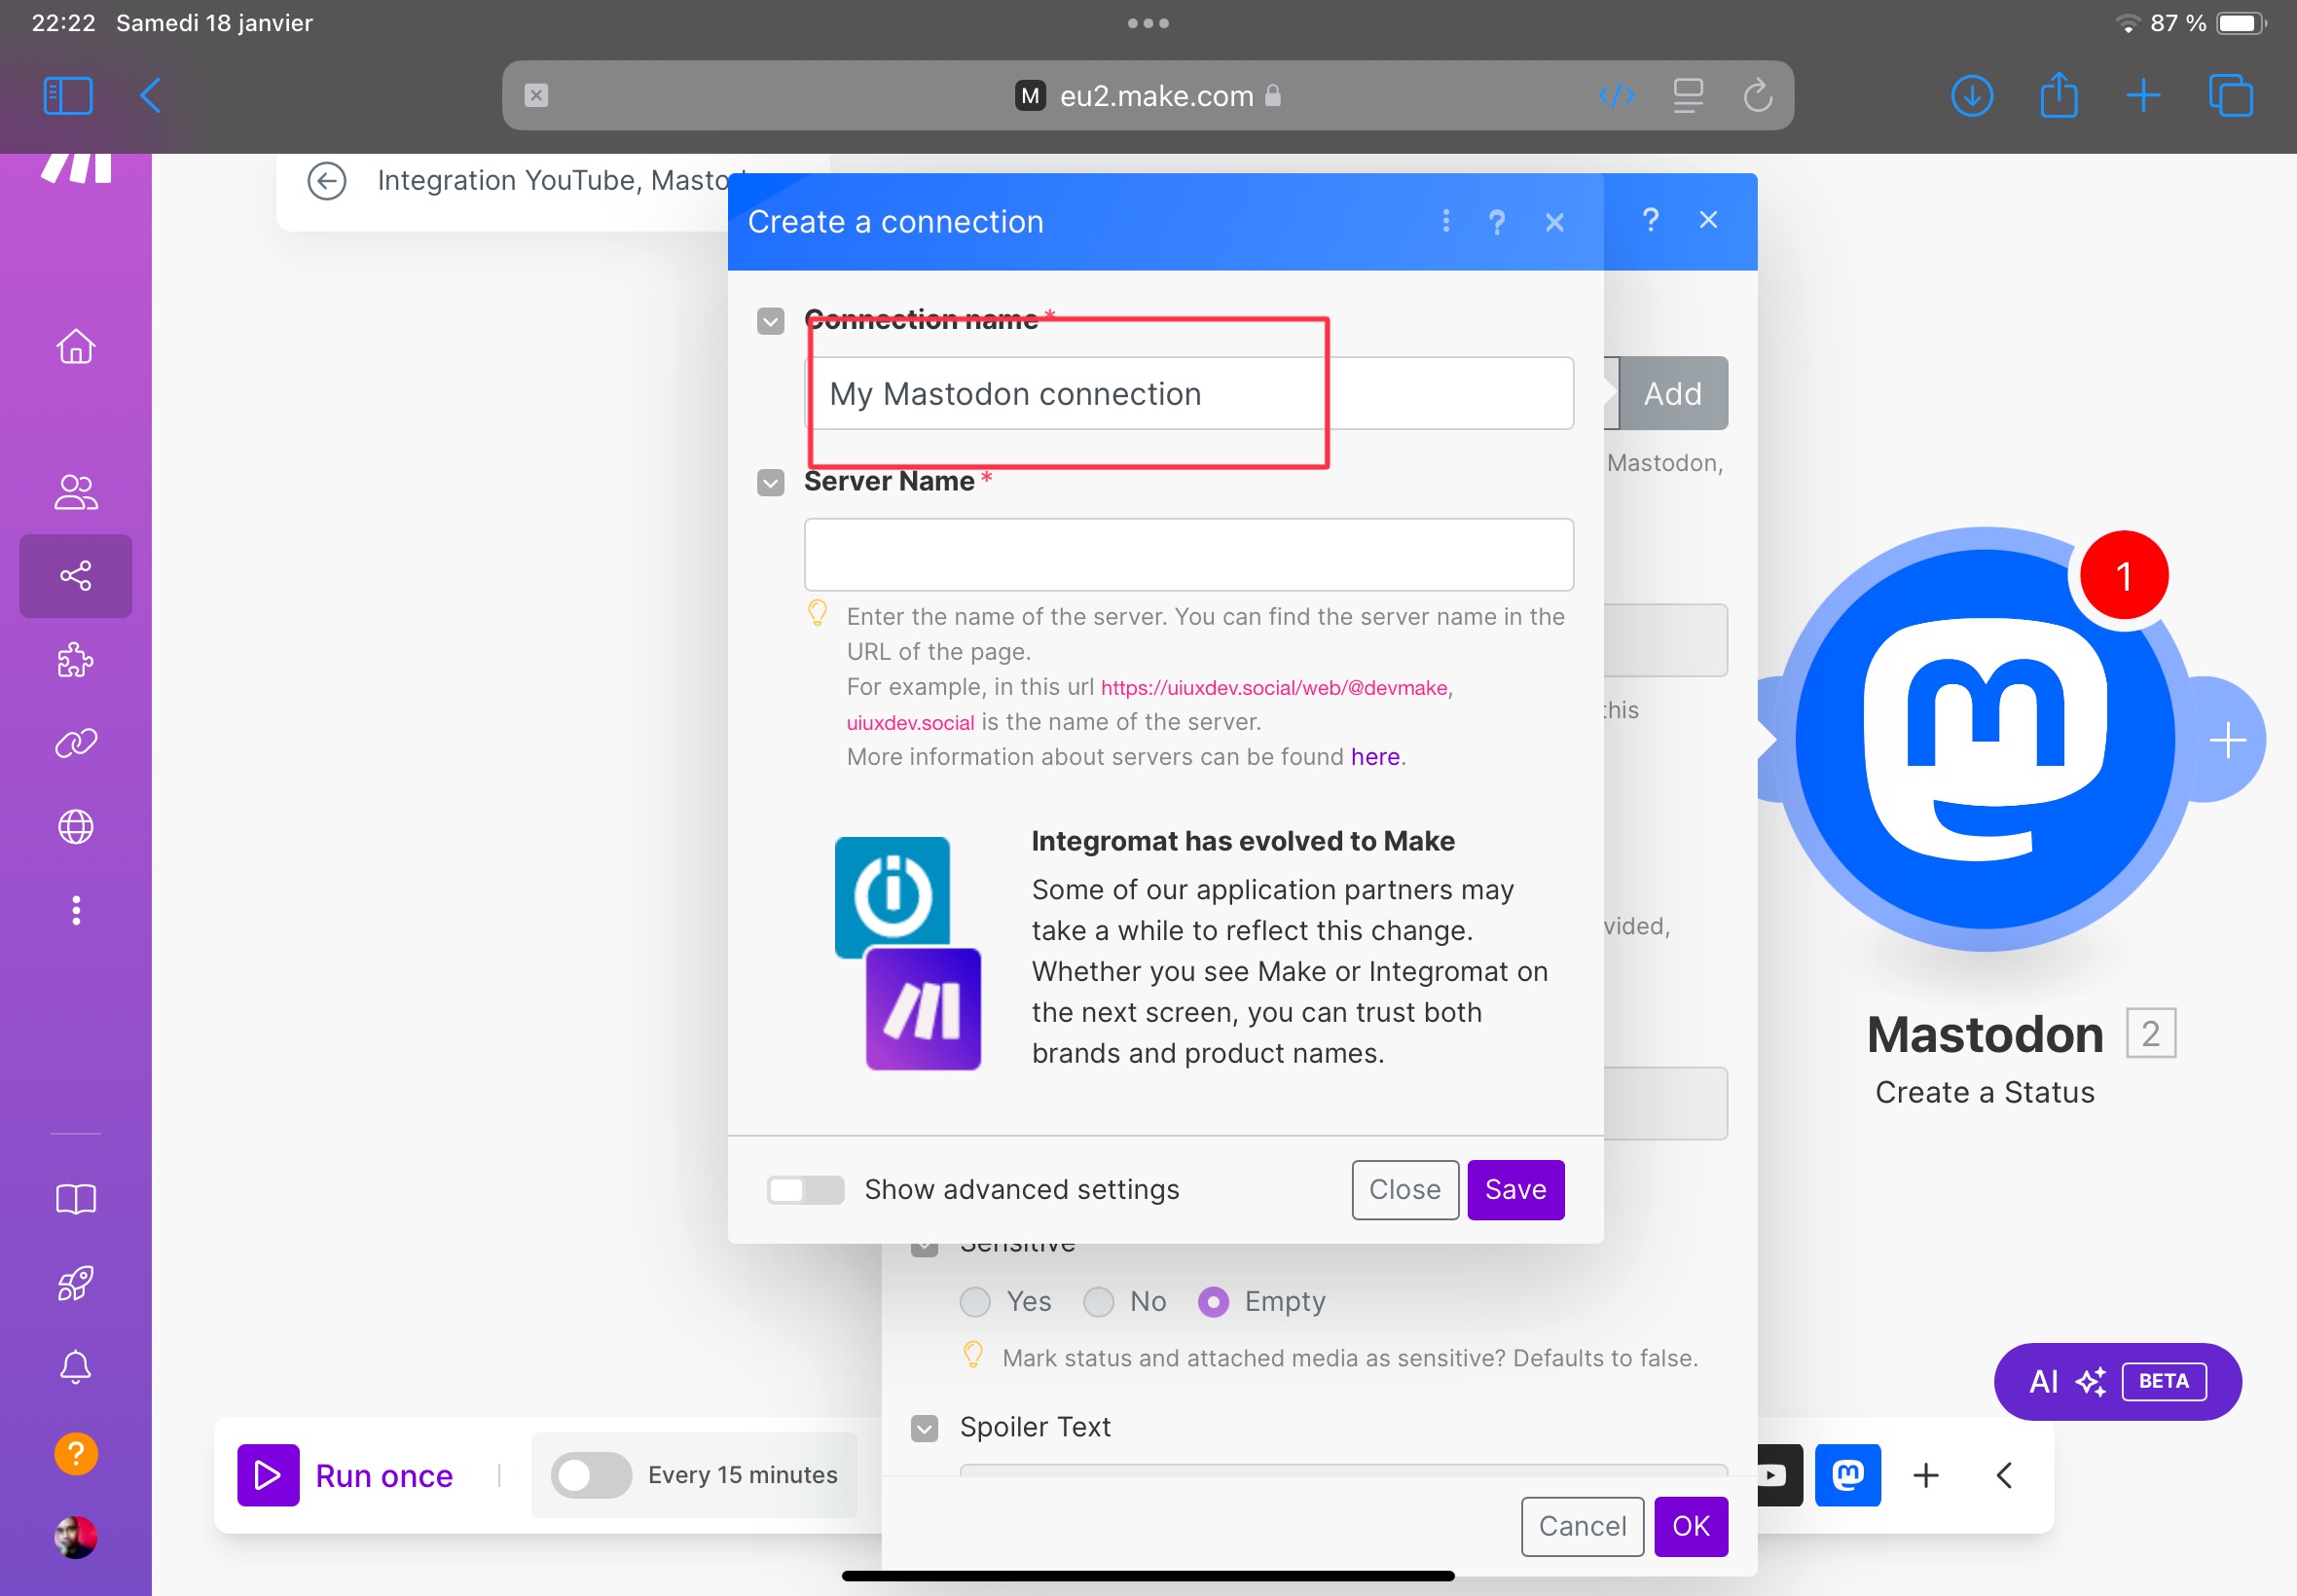Image resolution: width=2297 pixels, height=1596 pixels.
Task: Click the Connection name input field
Action: 1190,392
